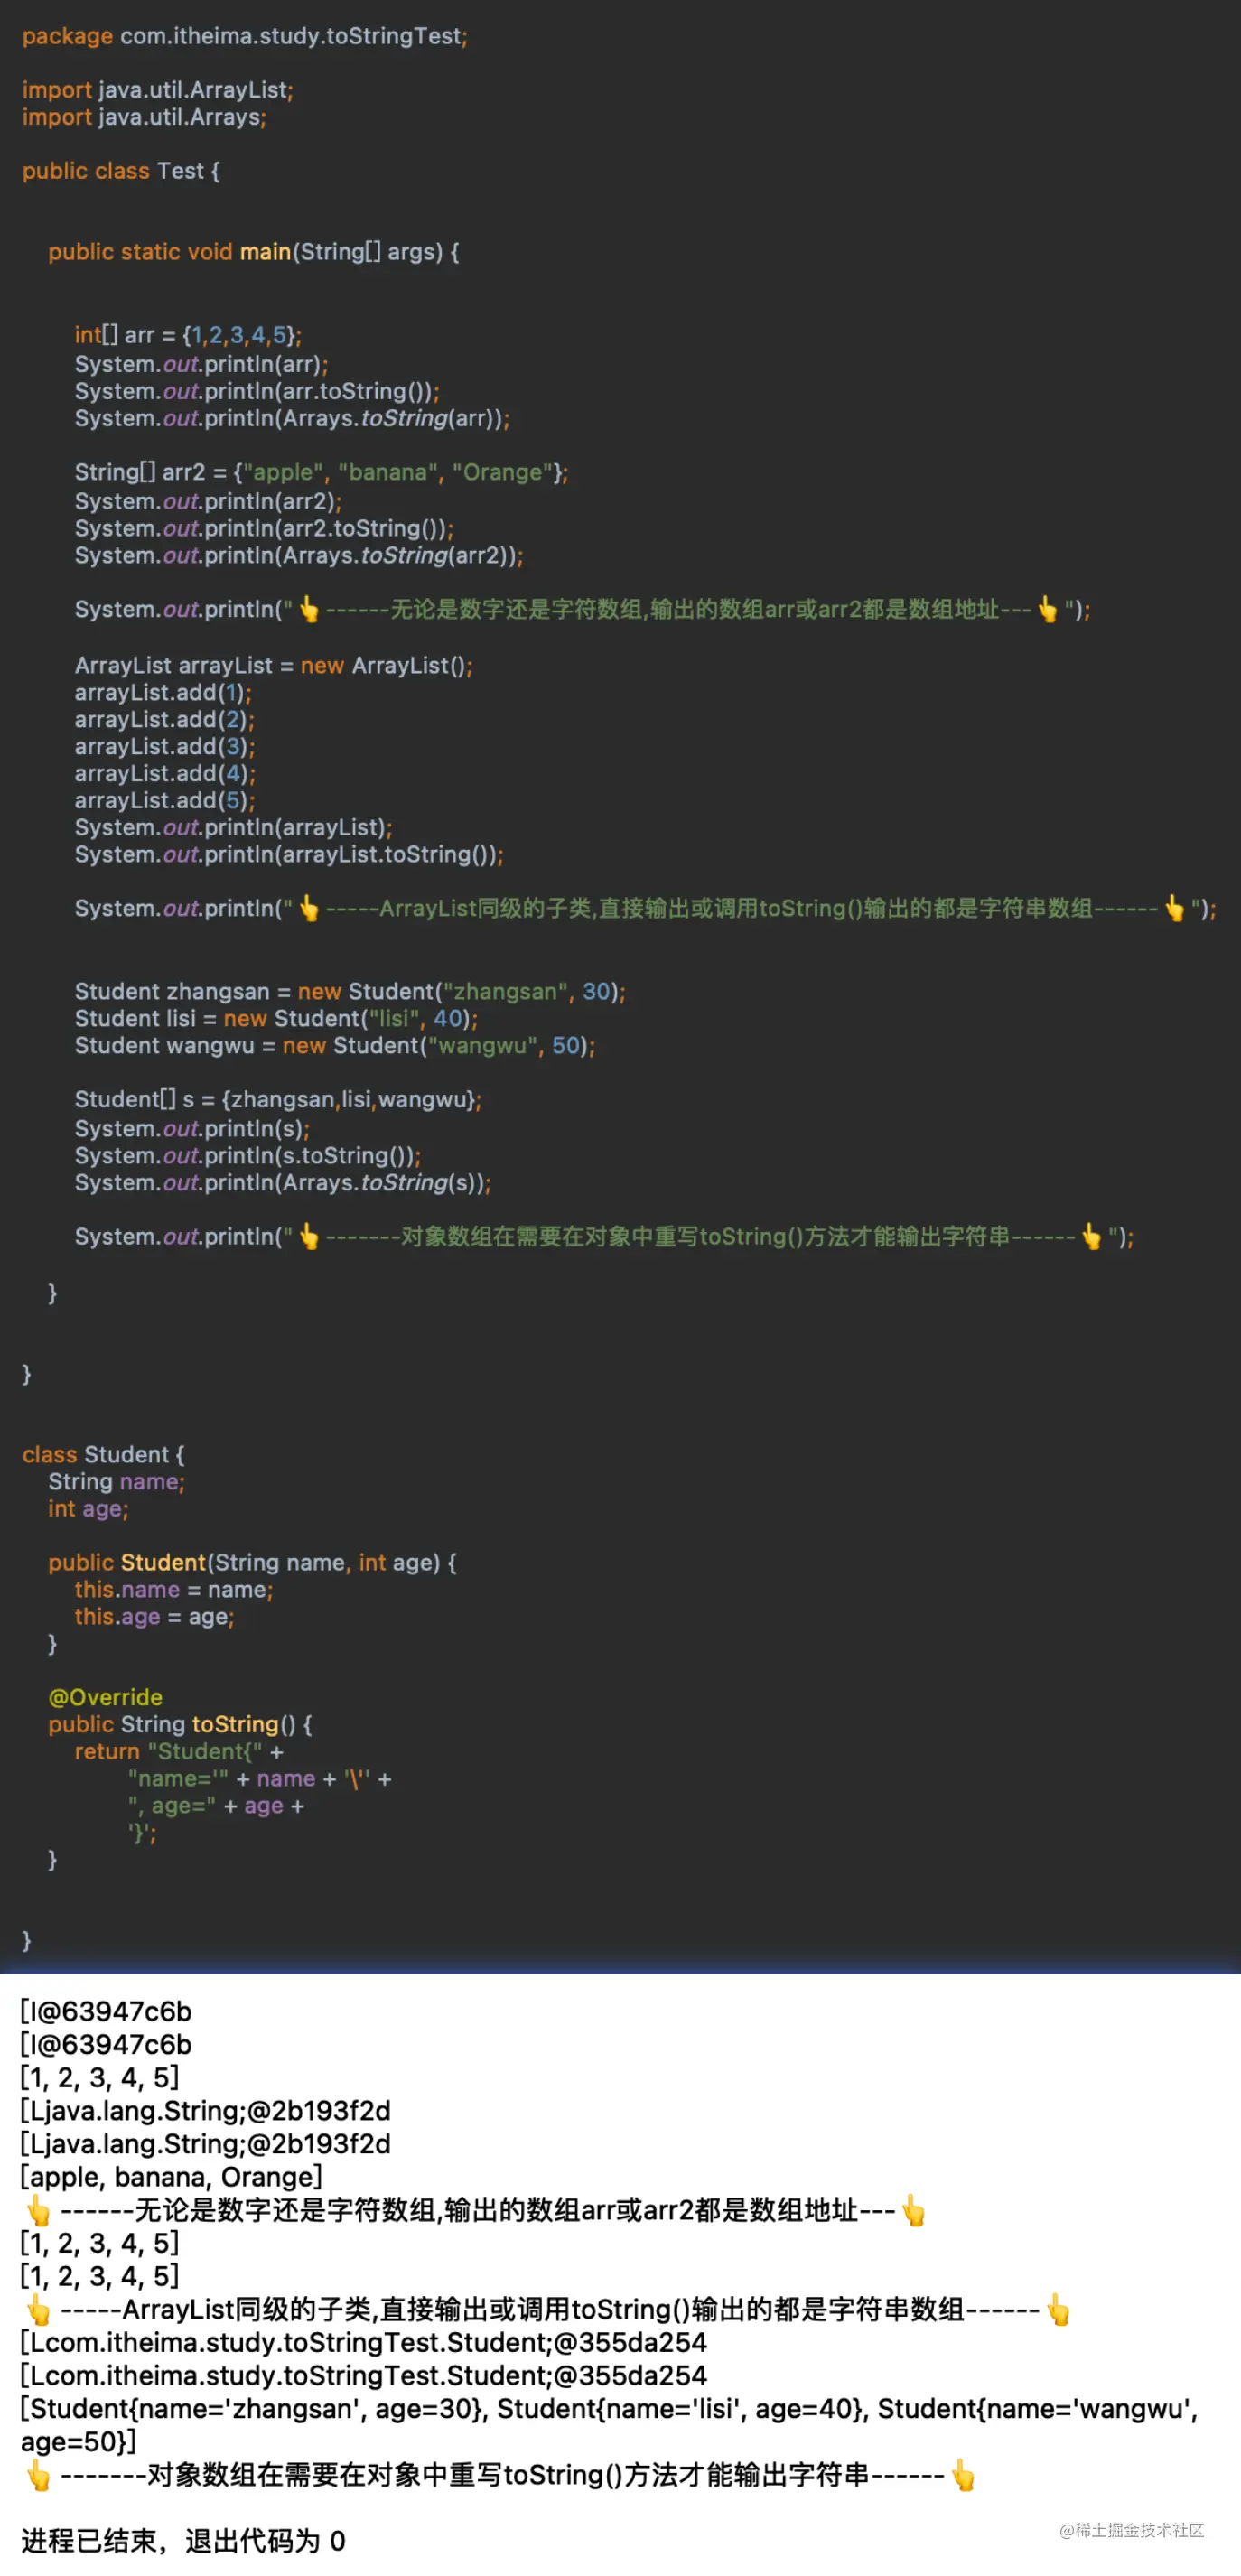The image size is (1241, 2576).
Task: Click the int[] arr declaration line
Action: [x=187, y=335]
